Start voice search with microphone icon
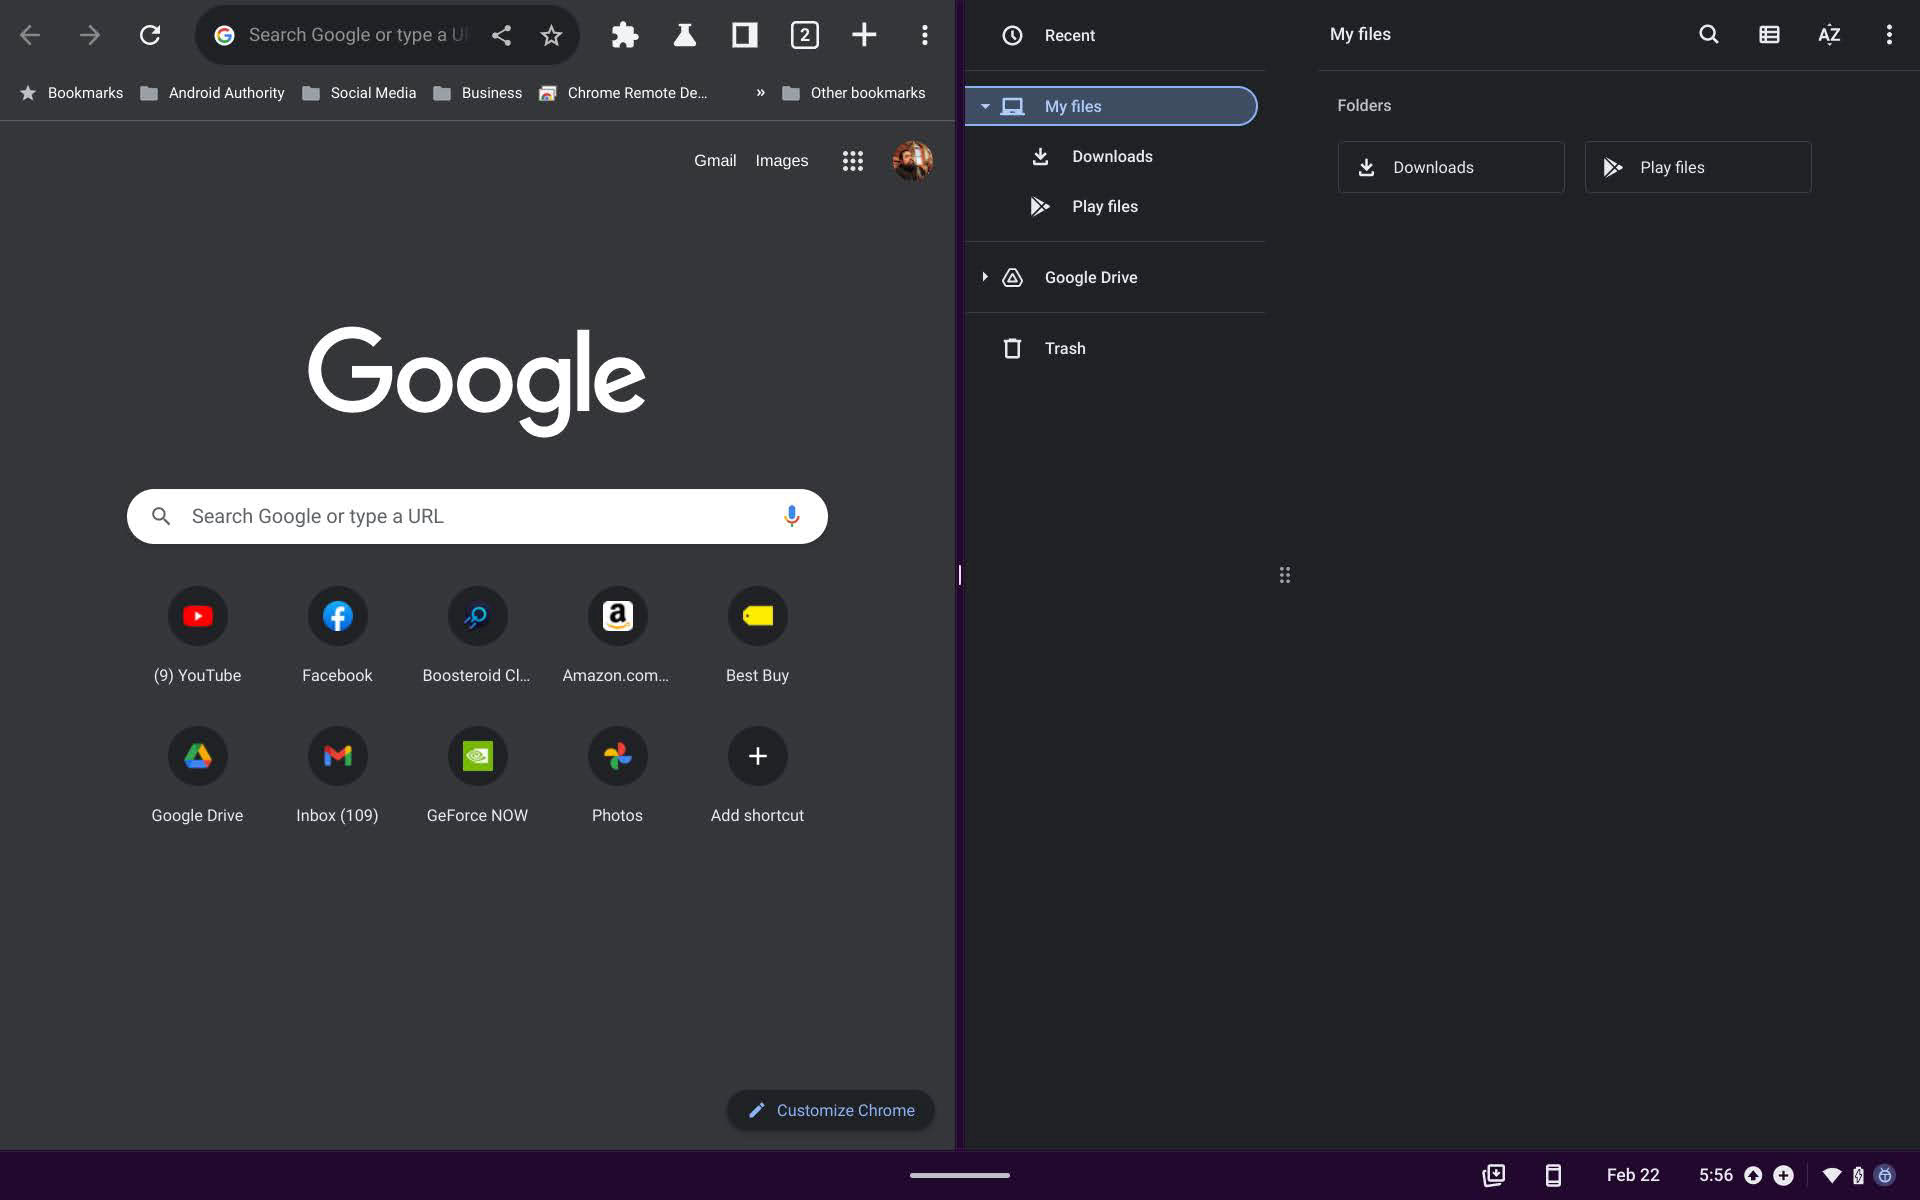 pyautogui.click(x=791, y=516)
